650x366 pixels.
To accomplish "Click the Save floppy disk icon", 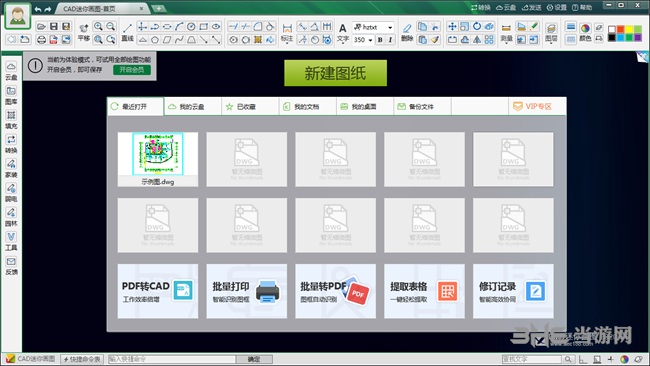I will [53, 27].
